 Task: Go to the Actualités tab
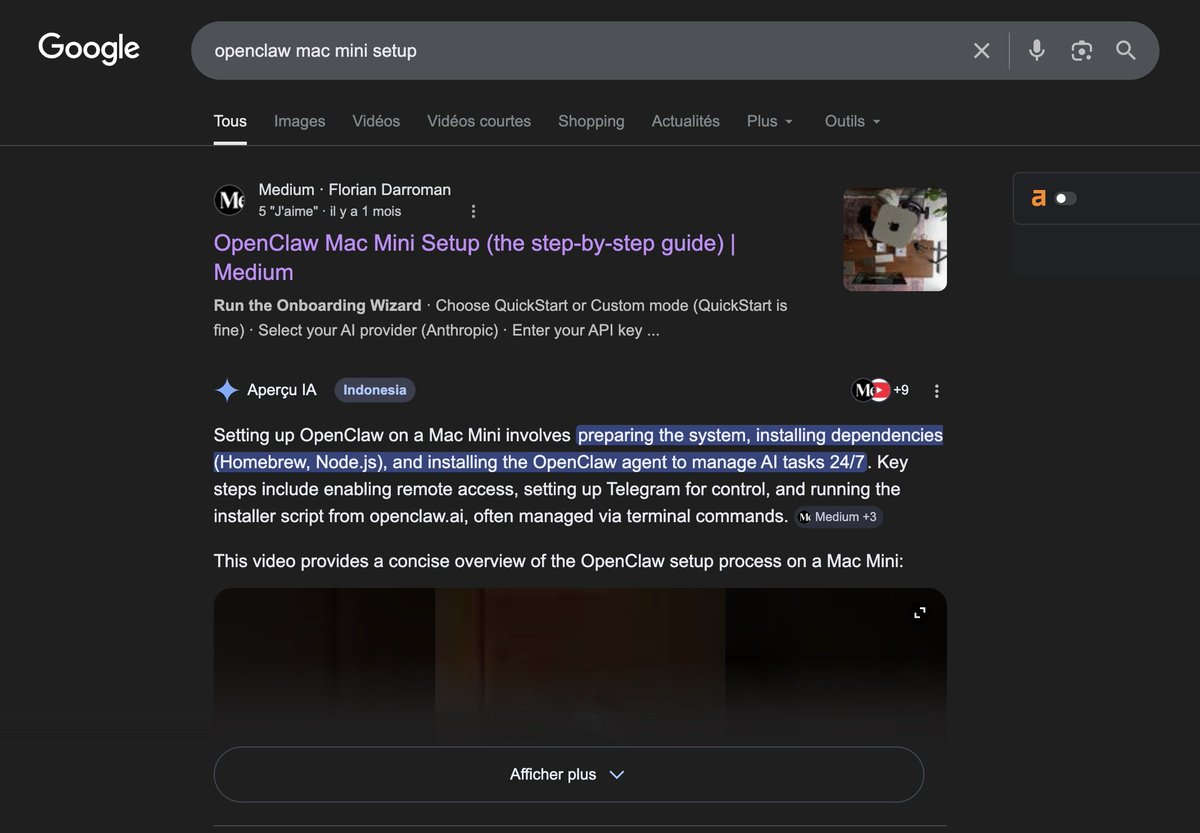pos(686,121)
